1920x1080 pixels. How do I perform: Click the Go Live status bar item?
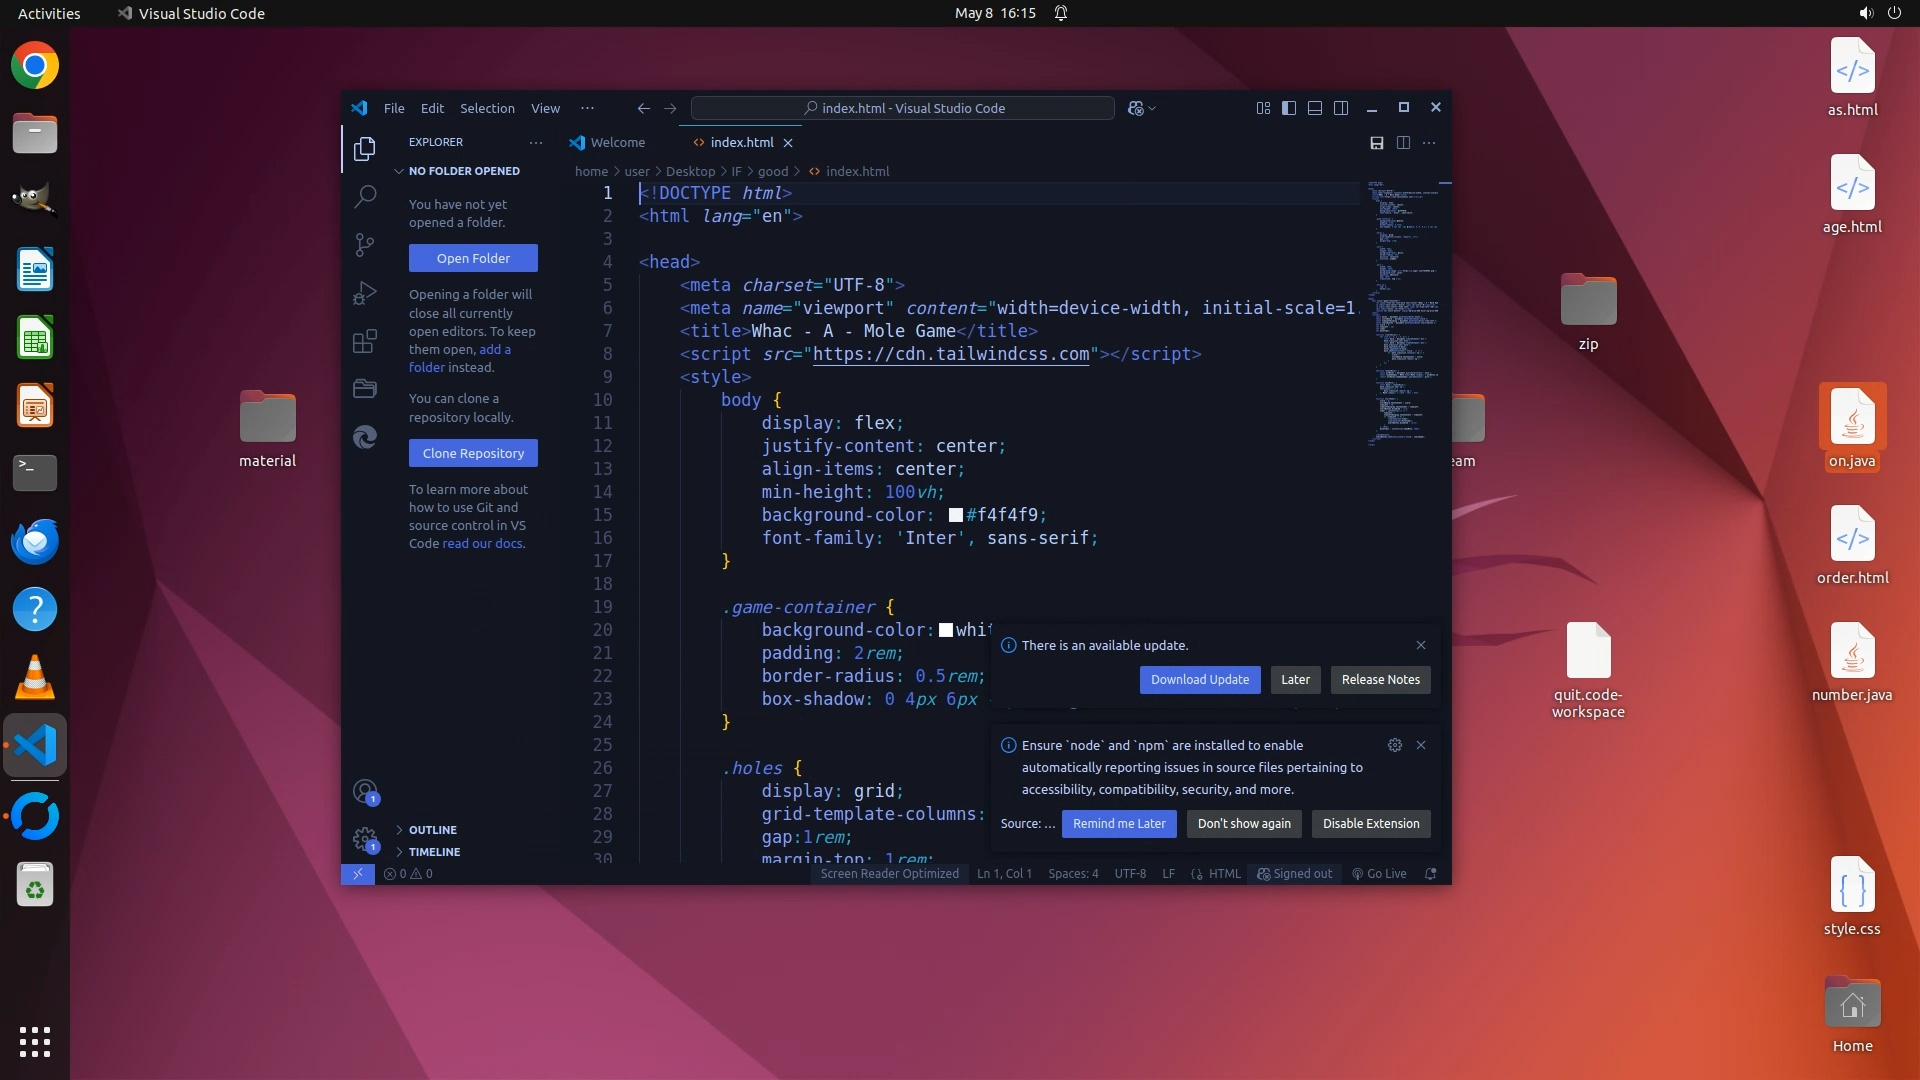pos(1379,874)
